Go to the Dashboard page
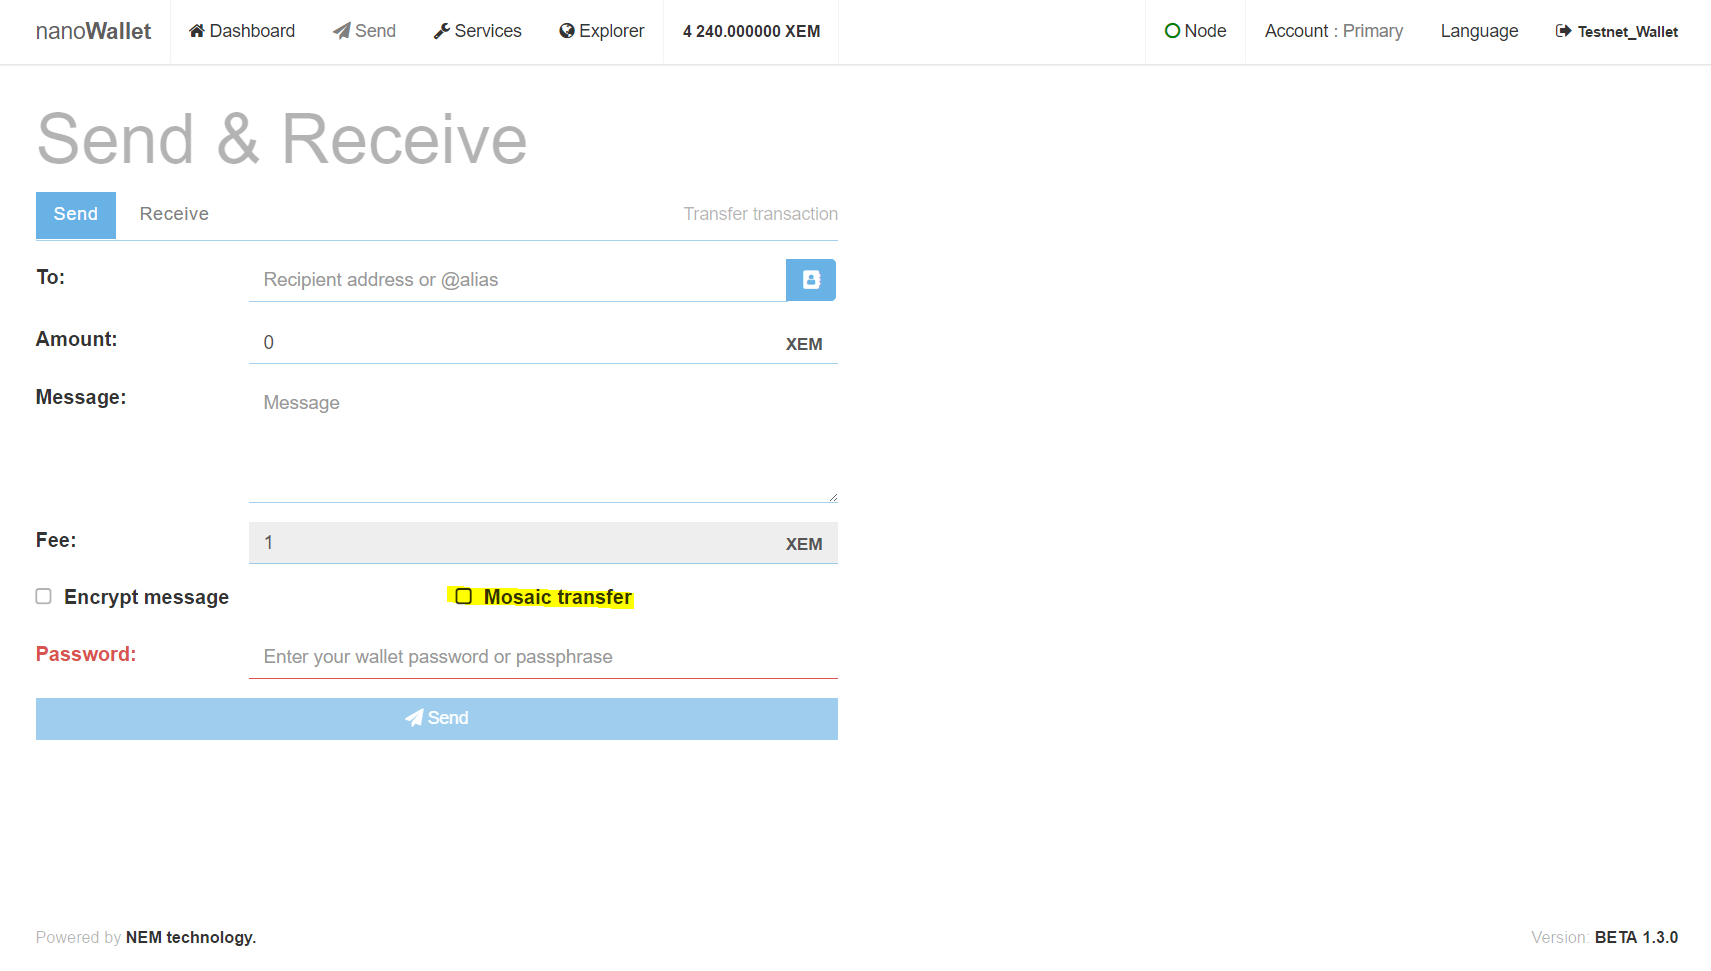The width and height of the screenshot is (1711, 971). click(x=242, y=31)
